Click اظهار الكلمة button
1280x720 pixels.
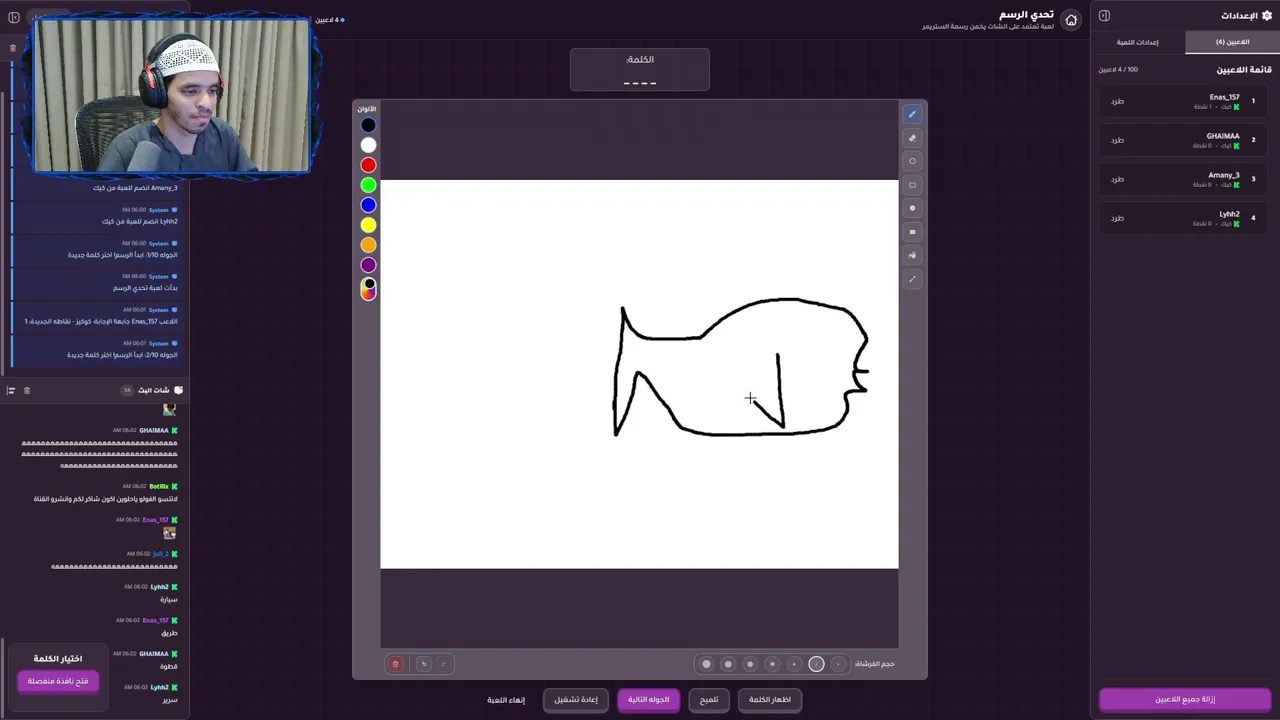770,699
